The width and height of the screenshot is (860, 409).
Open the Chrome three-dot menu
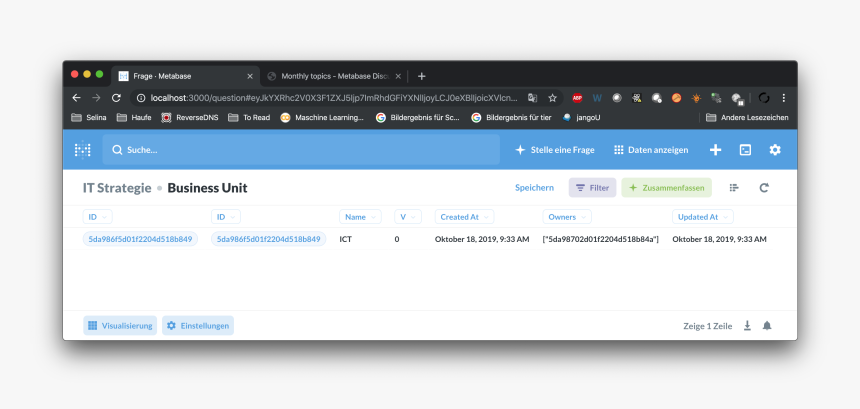tap(783, 98)
